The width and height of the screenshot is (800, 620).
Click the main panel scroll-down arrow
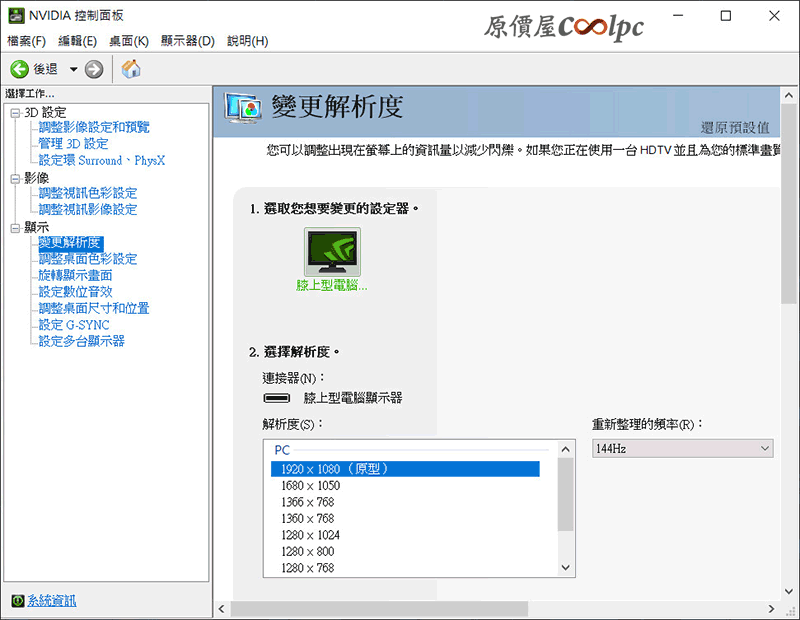pos(789,592)
